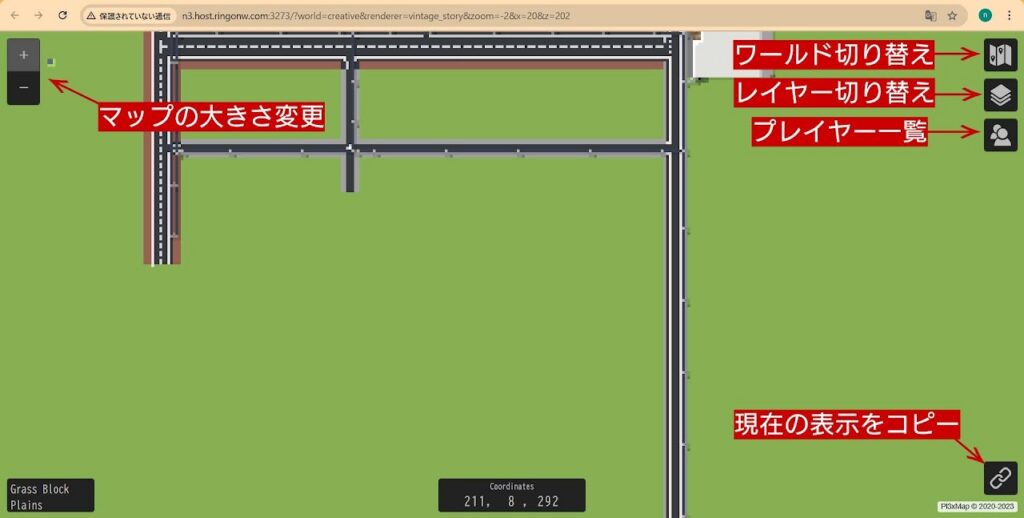Click the Pl3xMap attribution link
Screen dimensions: 1024x518
pyautogui.click(x=977, y=506)
